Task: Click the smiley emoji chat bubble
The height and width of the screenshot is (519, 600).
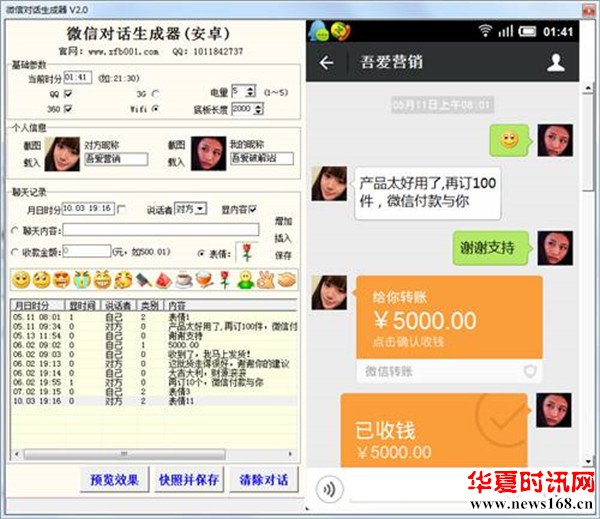Action: pyautogui.click(x=510, y=140)
